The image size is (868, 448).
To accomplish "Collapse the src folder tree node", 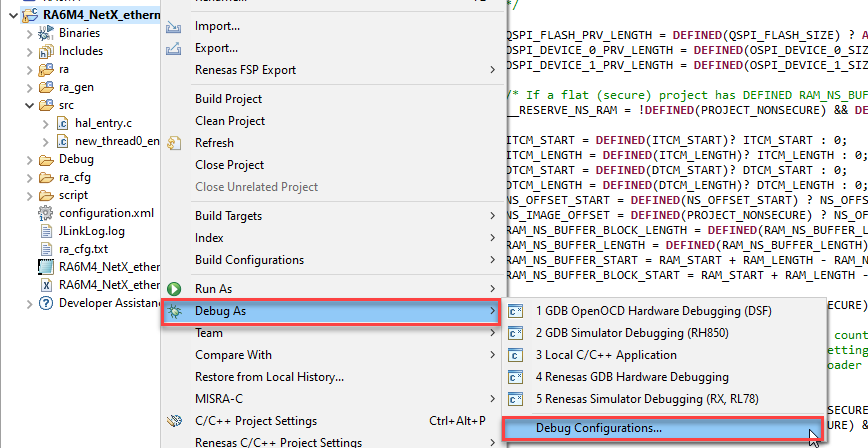I will coord(29,105).
